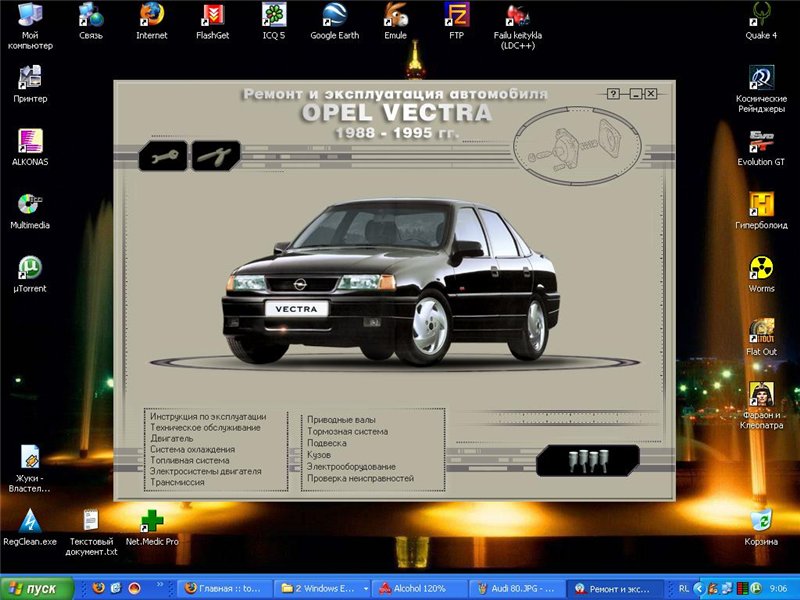Image resolution: width=800 pixels, height=600 pixels.
Task: Launch the Net.Medic Pro shortcut
Action: [152, 528]
